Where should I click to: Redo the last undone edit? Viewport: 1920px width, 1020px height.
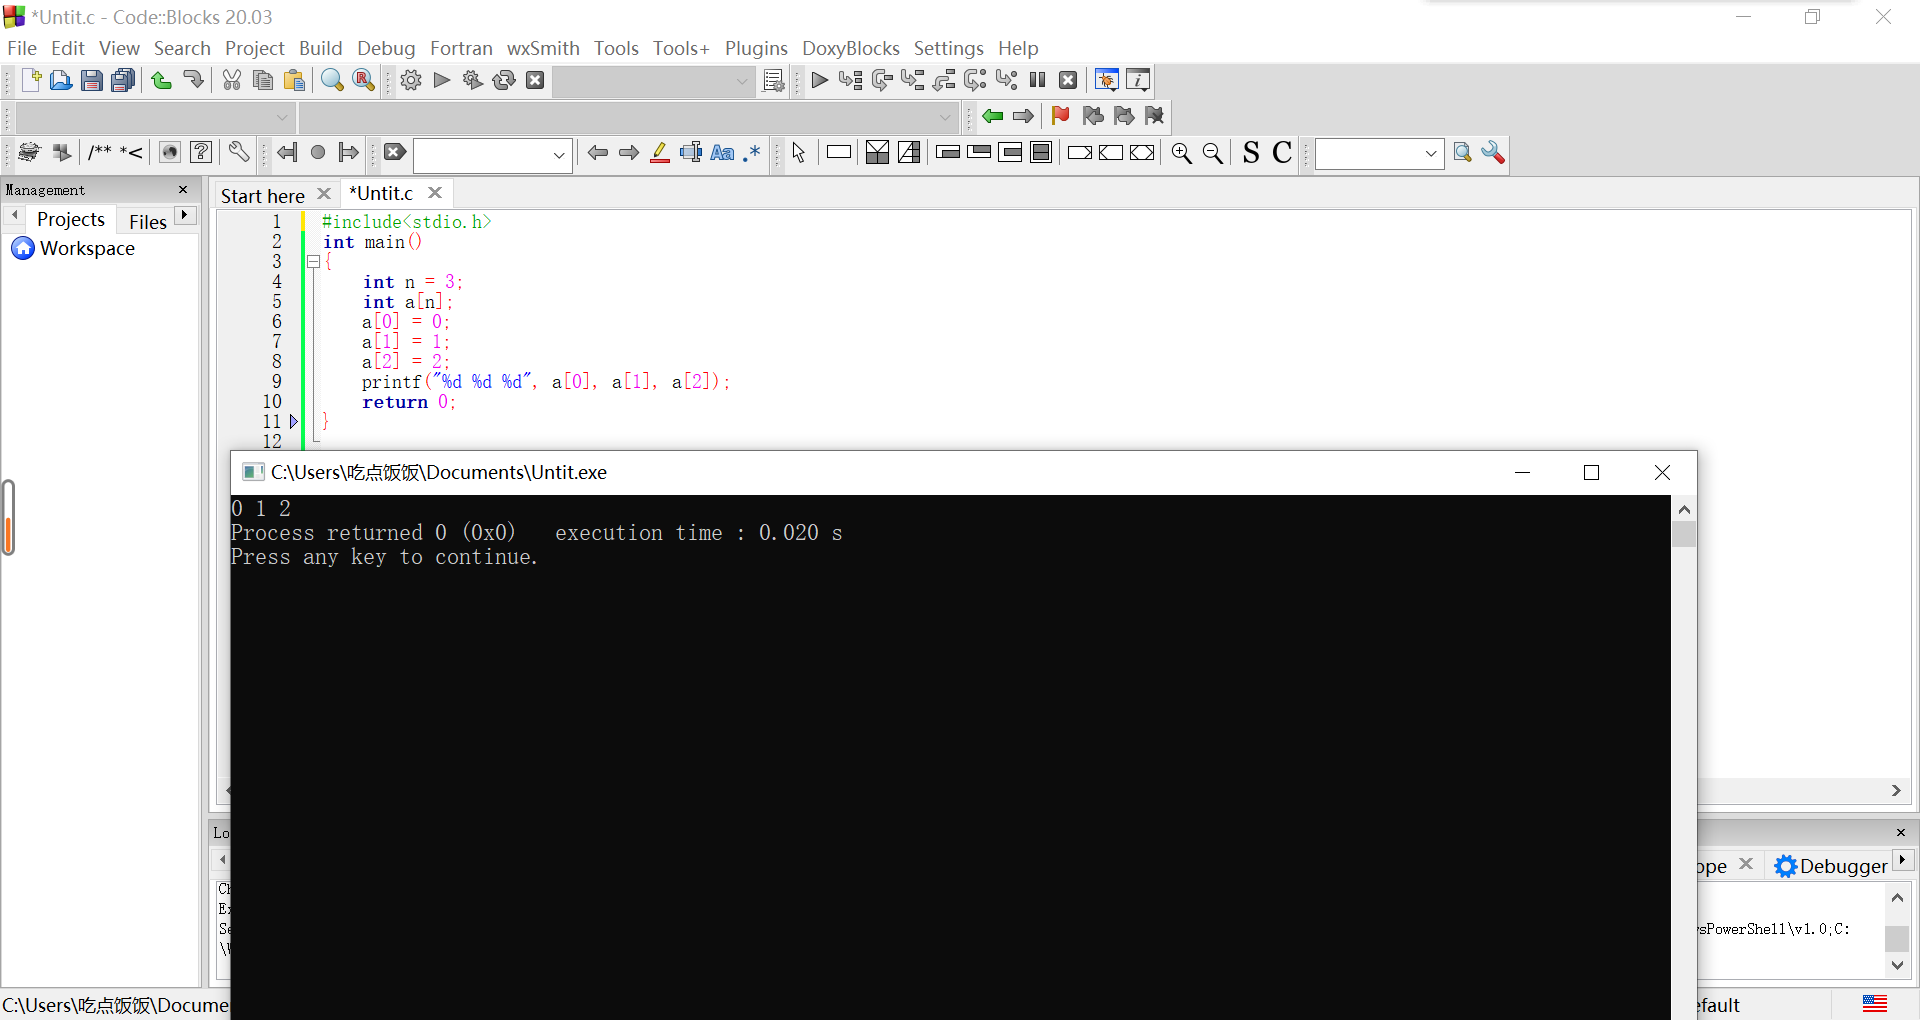pyautogui.click(x=193, y=80)
